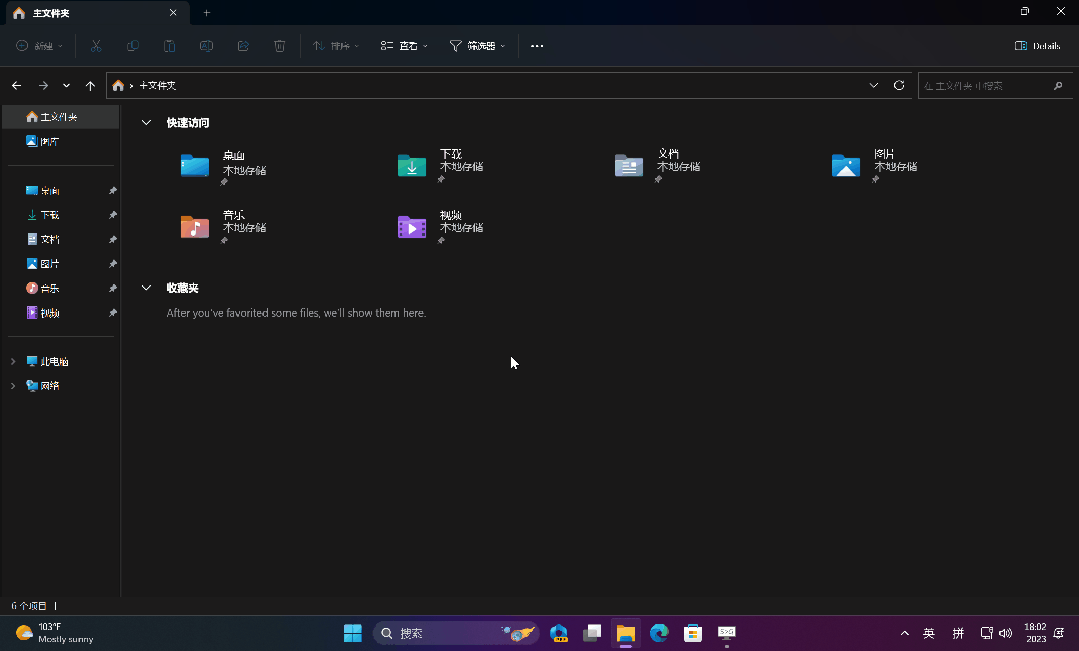Viewport: 1079px width, 651px height.
Task: Go up to the parent folder arrow
Action: click(x=90, y=85)
